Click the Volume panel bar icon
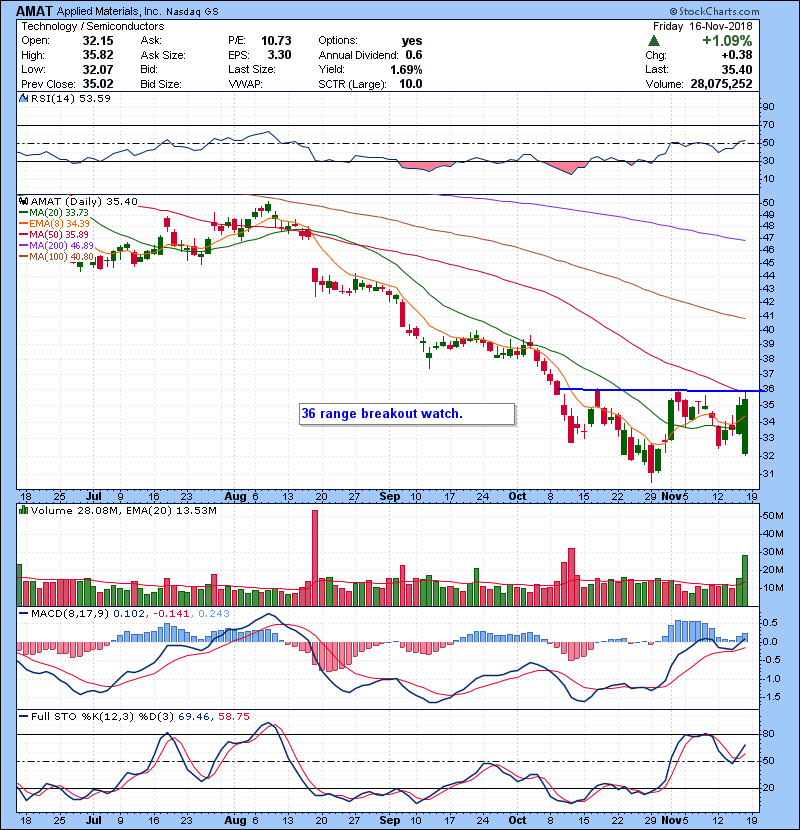The height and width of the screenshot is (830, 800). coord(23,510)
